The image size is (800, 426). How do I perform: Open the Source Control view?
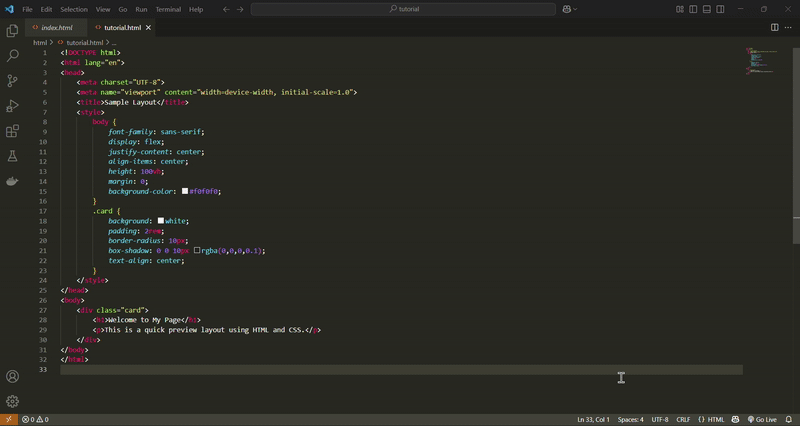tap(13, 81)
